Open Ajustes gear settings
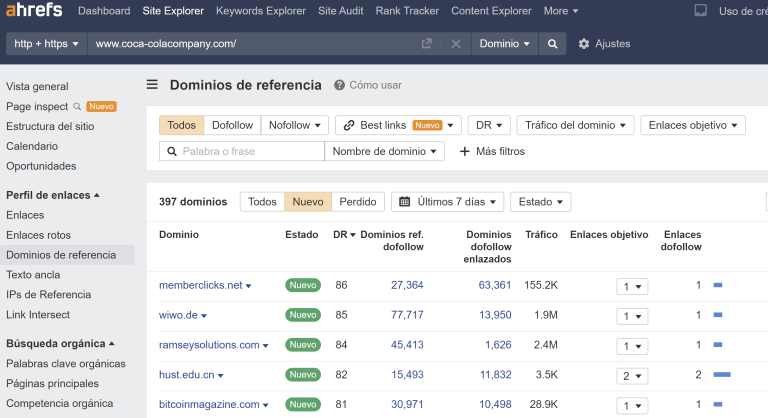This screenshot has width=768, height=418. tap(604, 44)
